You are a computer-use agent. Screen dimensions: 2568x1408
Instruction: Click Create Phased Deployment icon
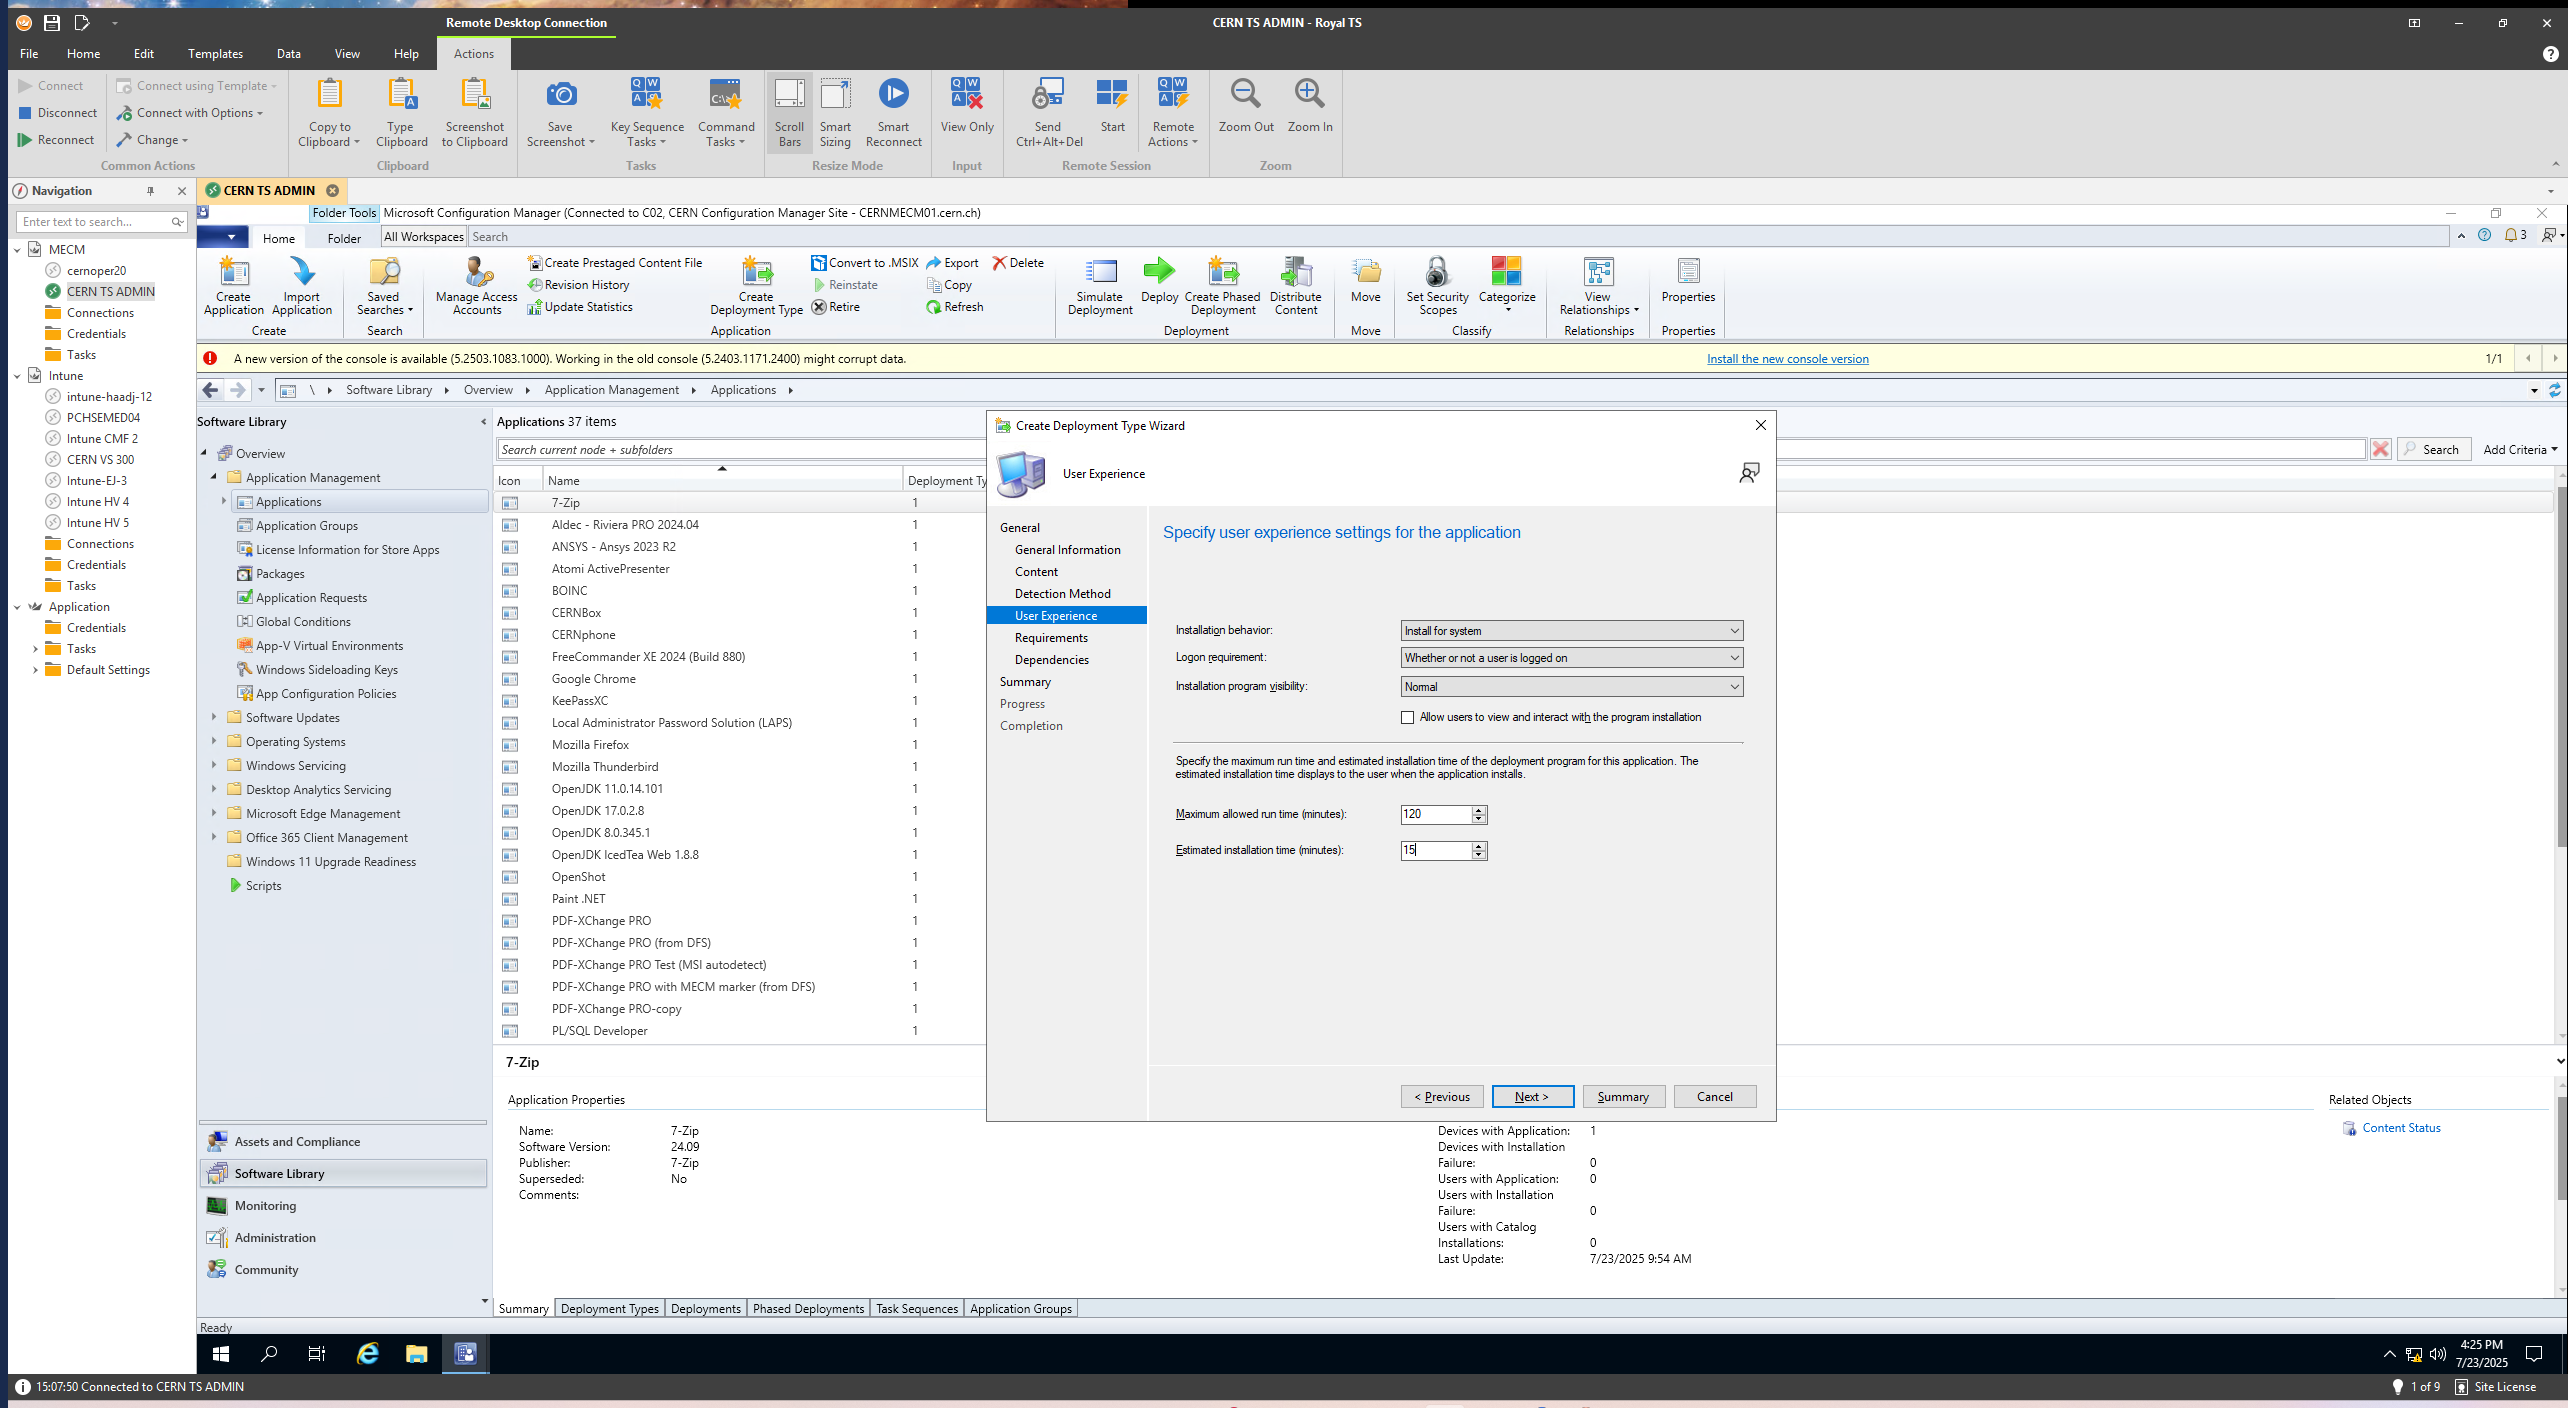tap(1222, 286)
